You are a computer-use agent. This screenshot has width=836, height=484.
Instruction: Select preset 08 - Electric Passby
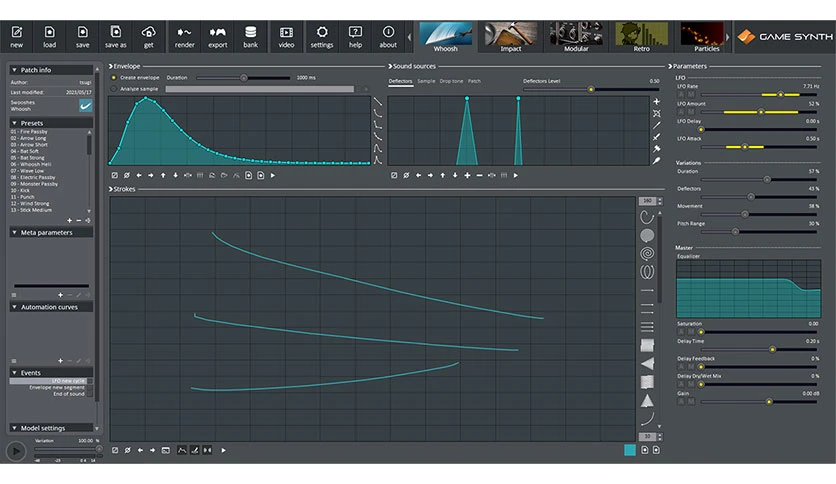coord(37,178)
